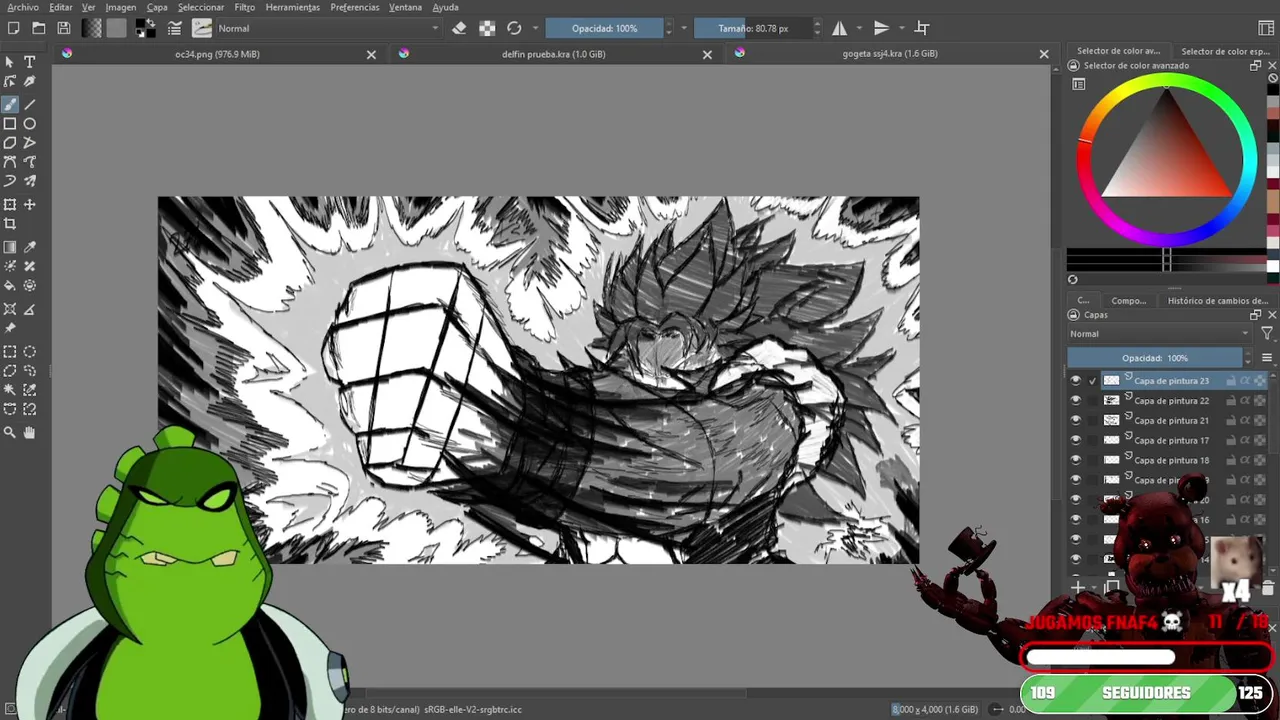Click the New Document toolbar icon
This screenshot has height=720, width=1280.
click(14, 28)
